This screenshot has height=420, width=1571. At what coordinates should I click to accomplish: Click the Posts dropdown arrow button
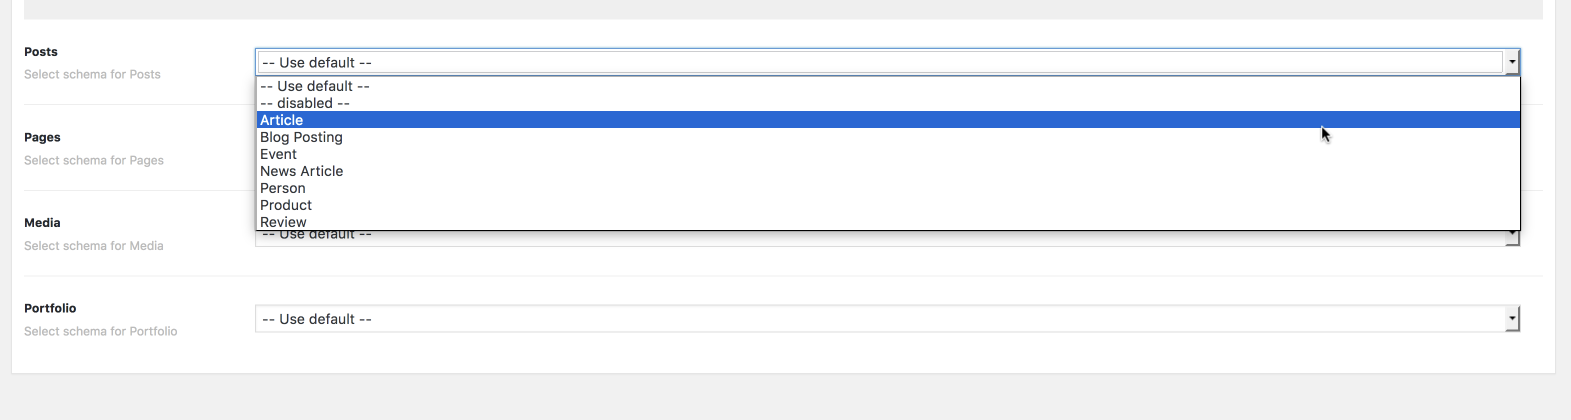point(1512,62)
